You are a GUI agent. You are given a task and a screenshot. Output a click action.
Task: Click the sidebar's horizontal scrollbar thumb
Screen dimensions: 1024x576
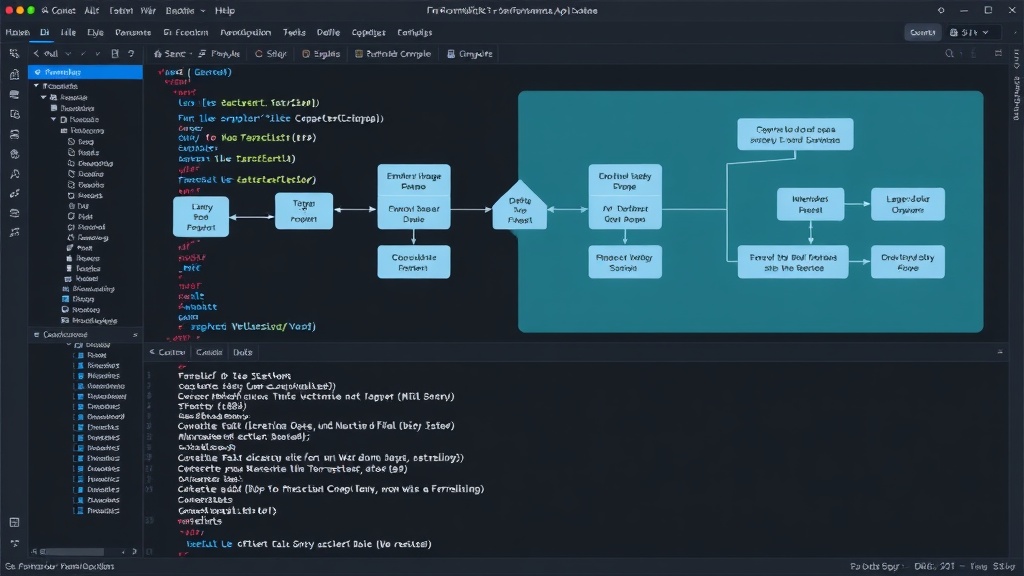click(x=73, y=552)
